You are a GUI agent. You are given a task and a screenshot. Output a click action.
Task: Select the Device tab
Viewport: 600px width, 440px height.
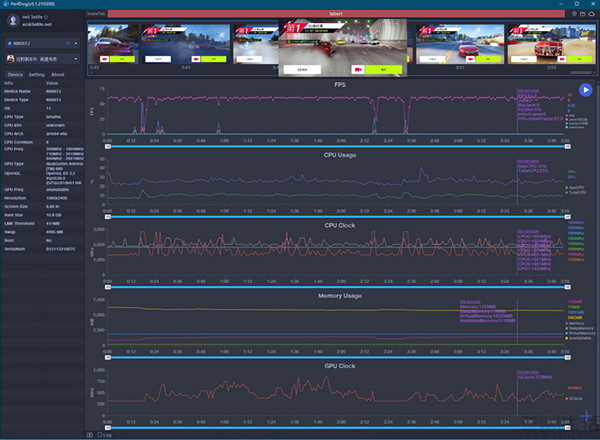15,74
